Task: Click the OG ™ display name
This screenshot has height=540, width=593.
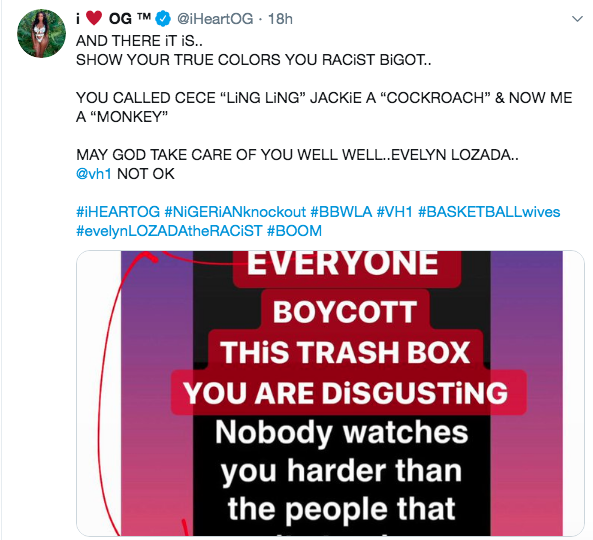Action: click(130, 18)
